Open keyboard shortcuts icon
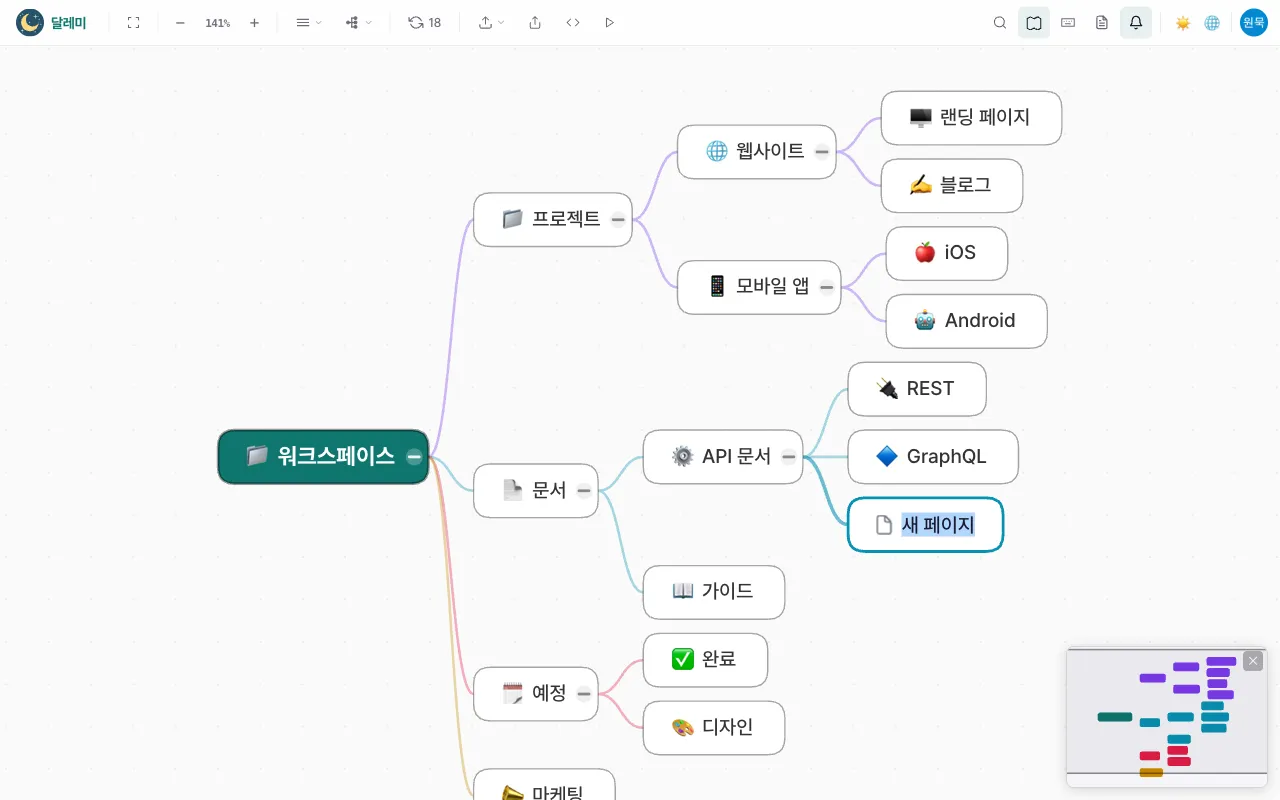Image resolution: width=1280 pixels, height=800 pixels. point(1068,22)
